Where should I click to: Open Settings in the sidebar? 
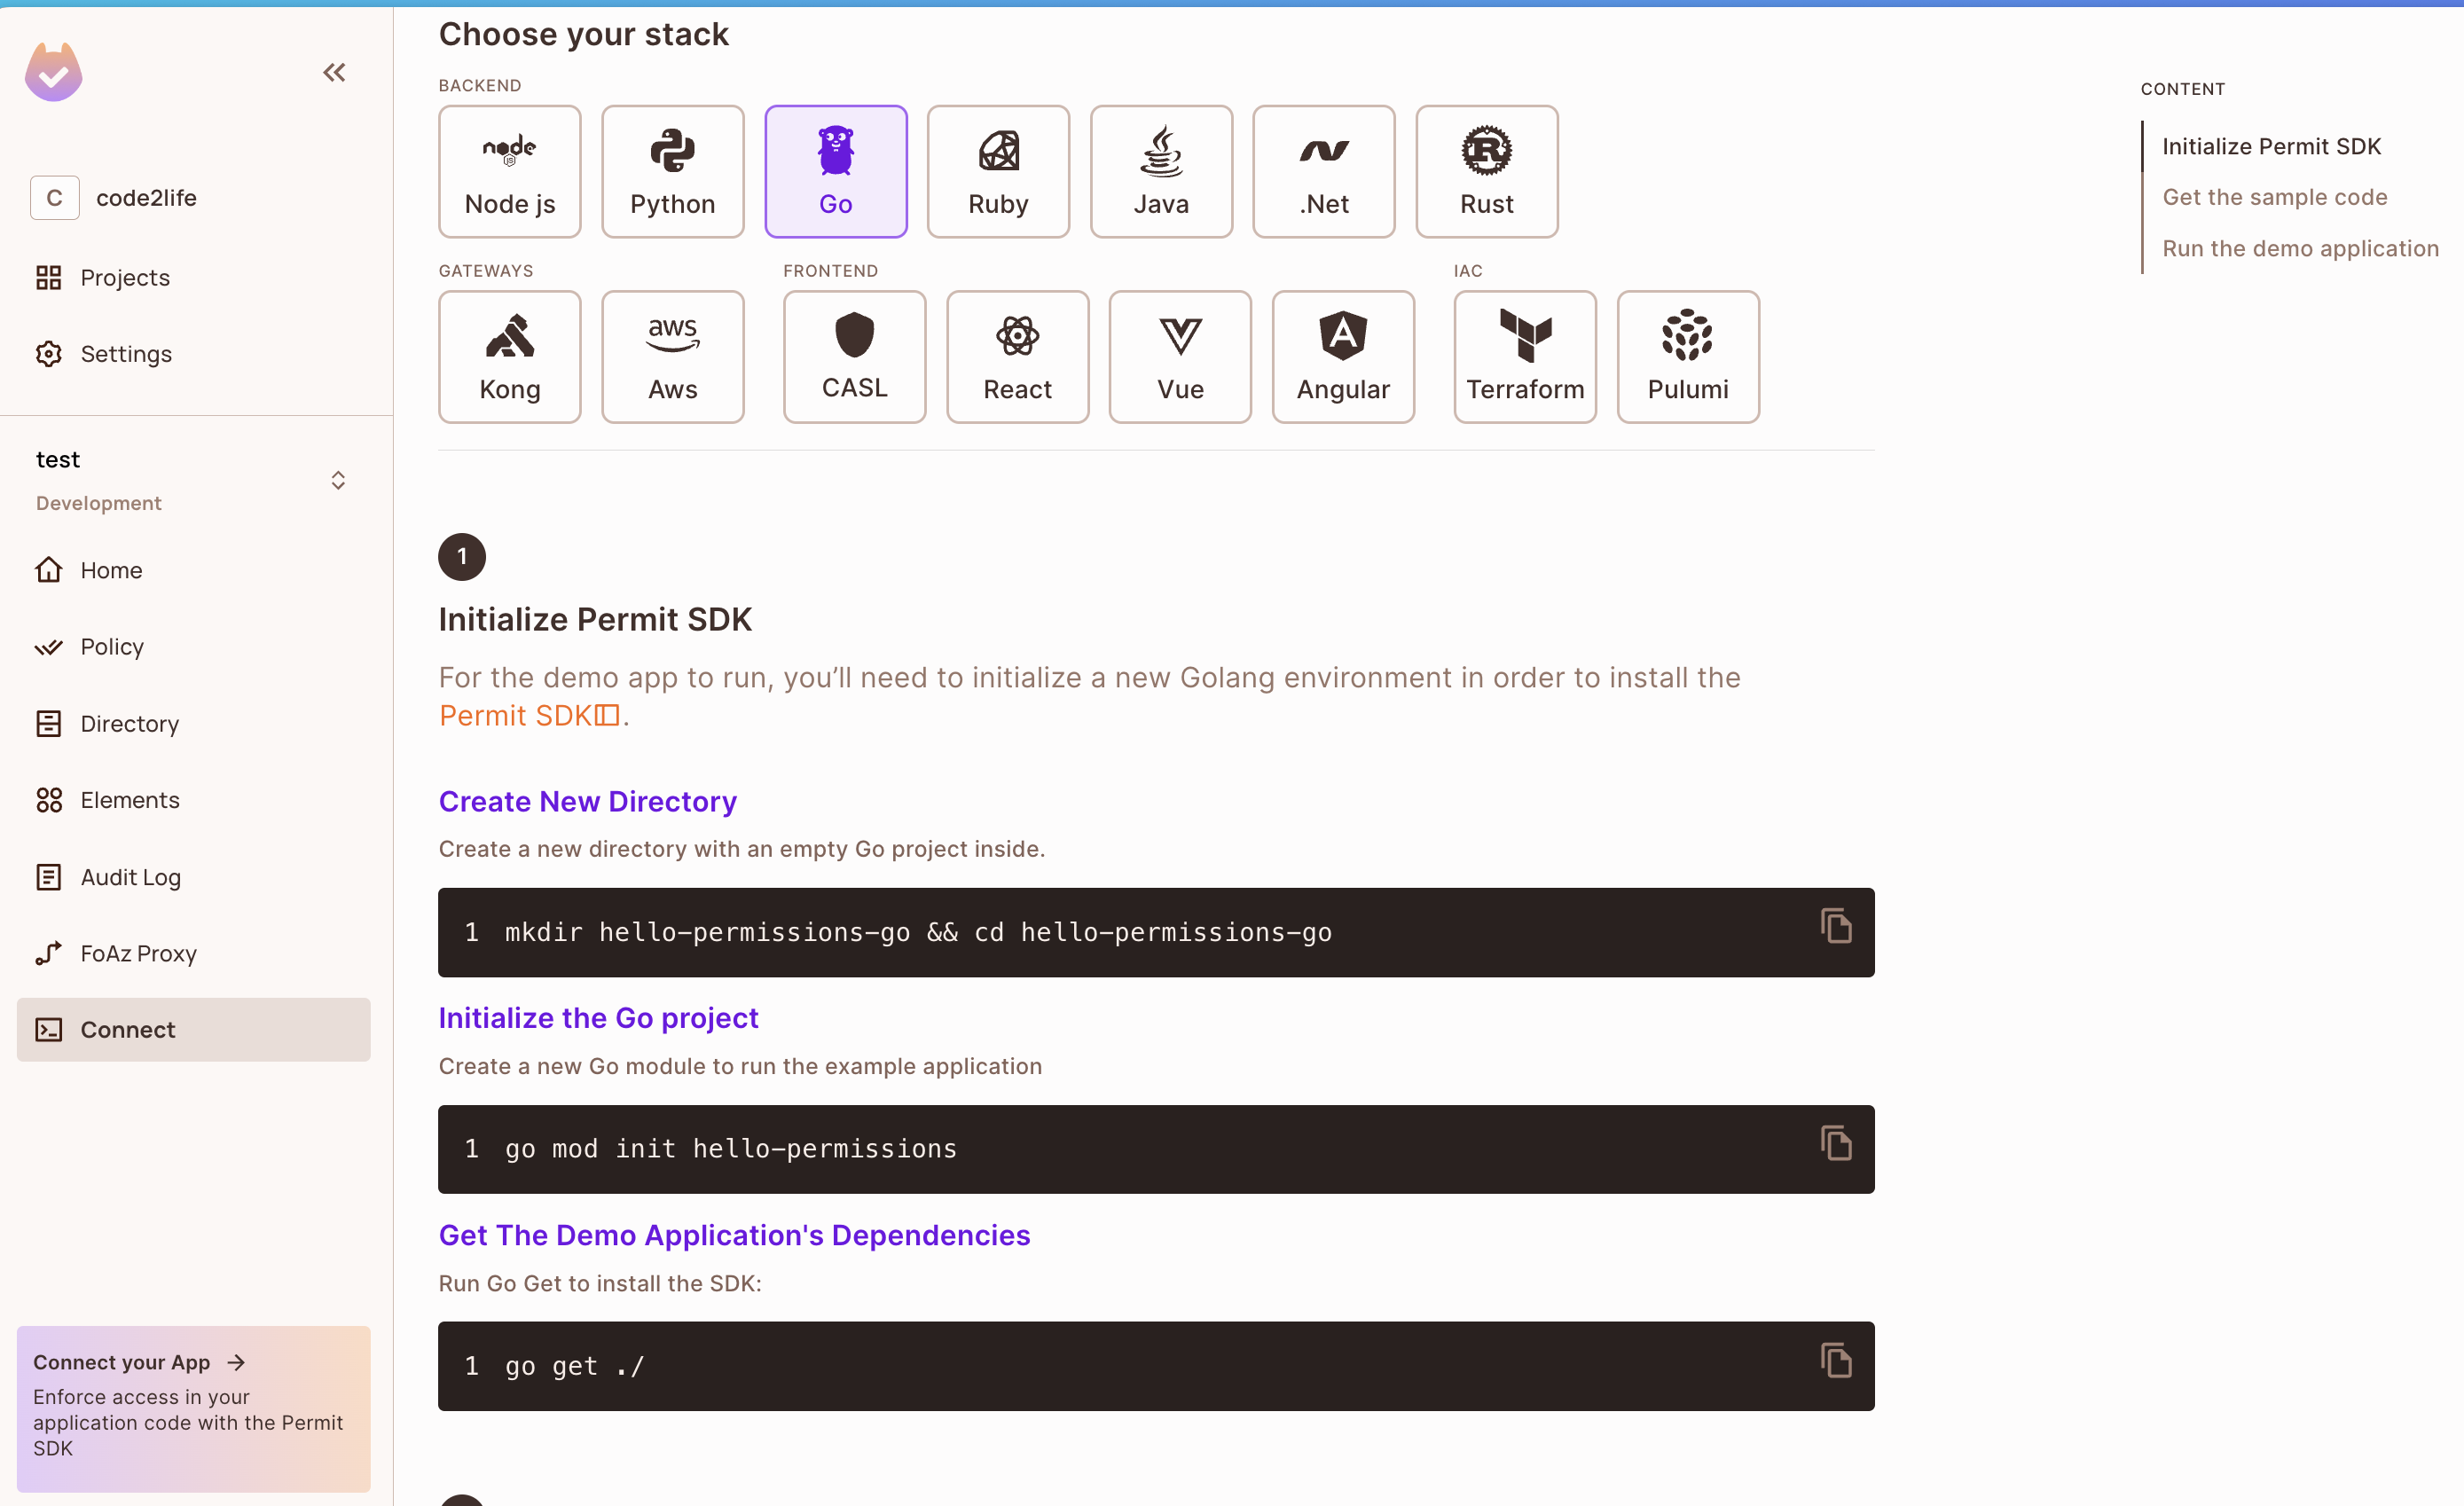coord(104,354)
